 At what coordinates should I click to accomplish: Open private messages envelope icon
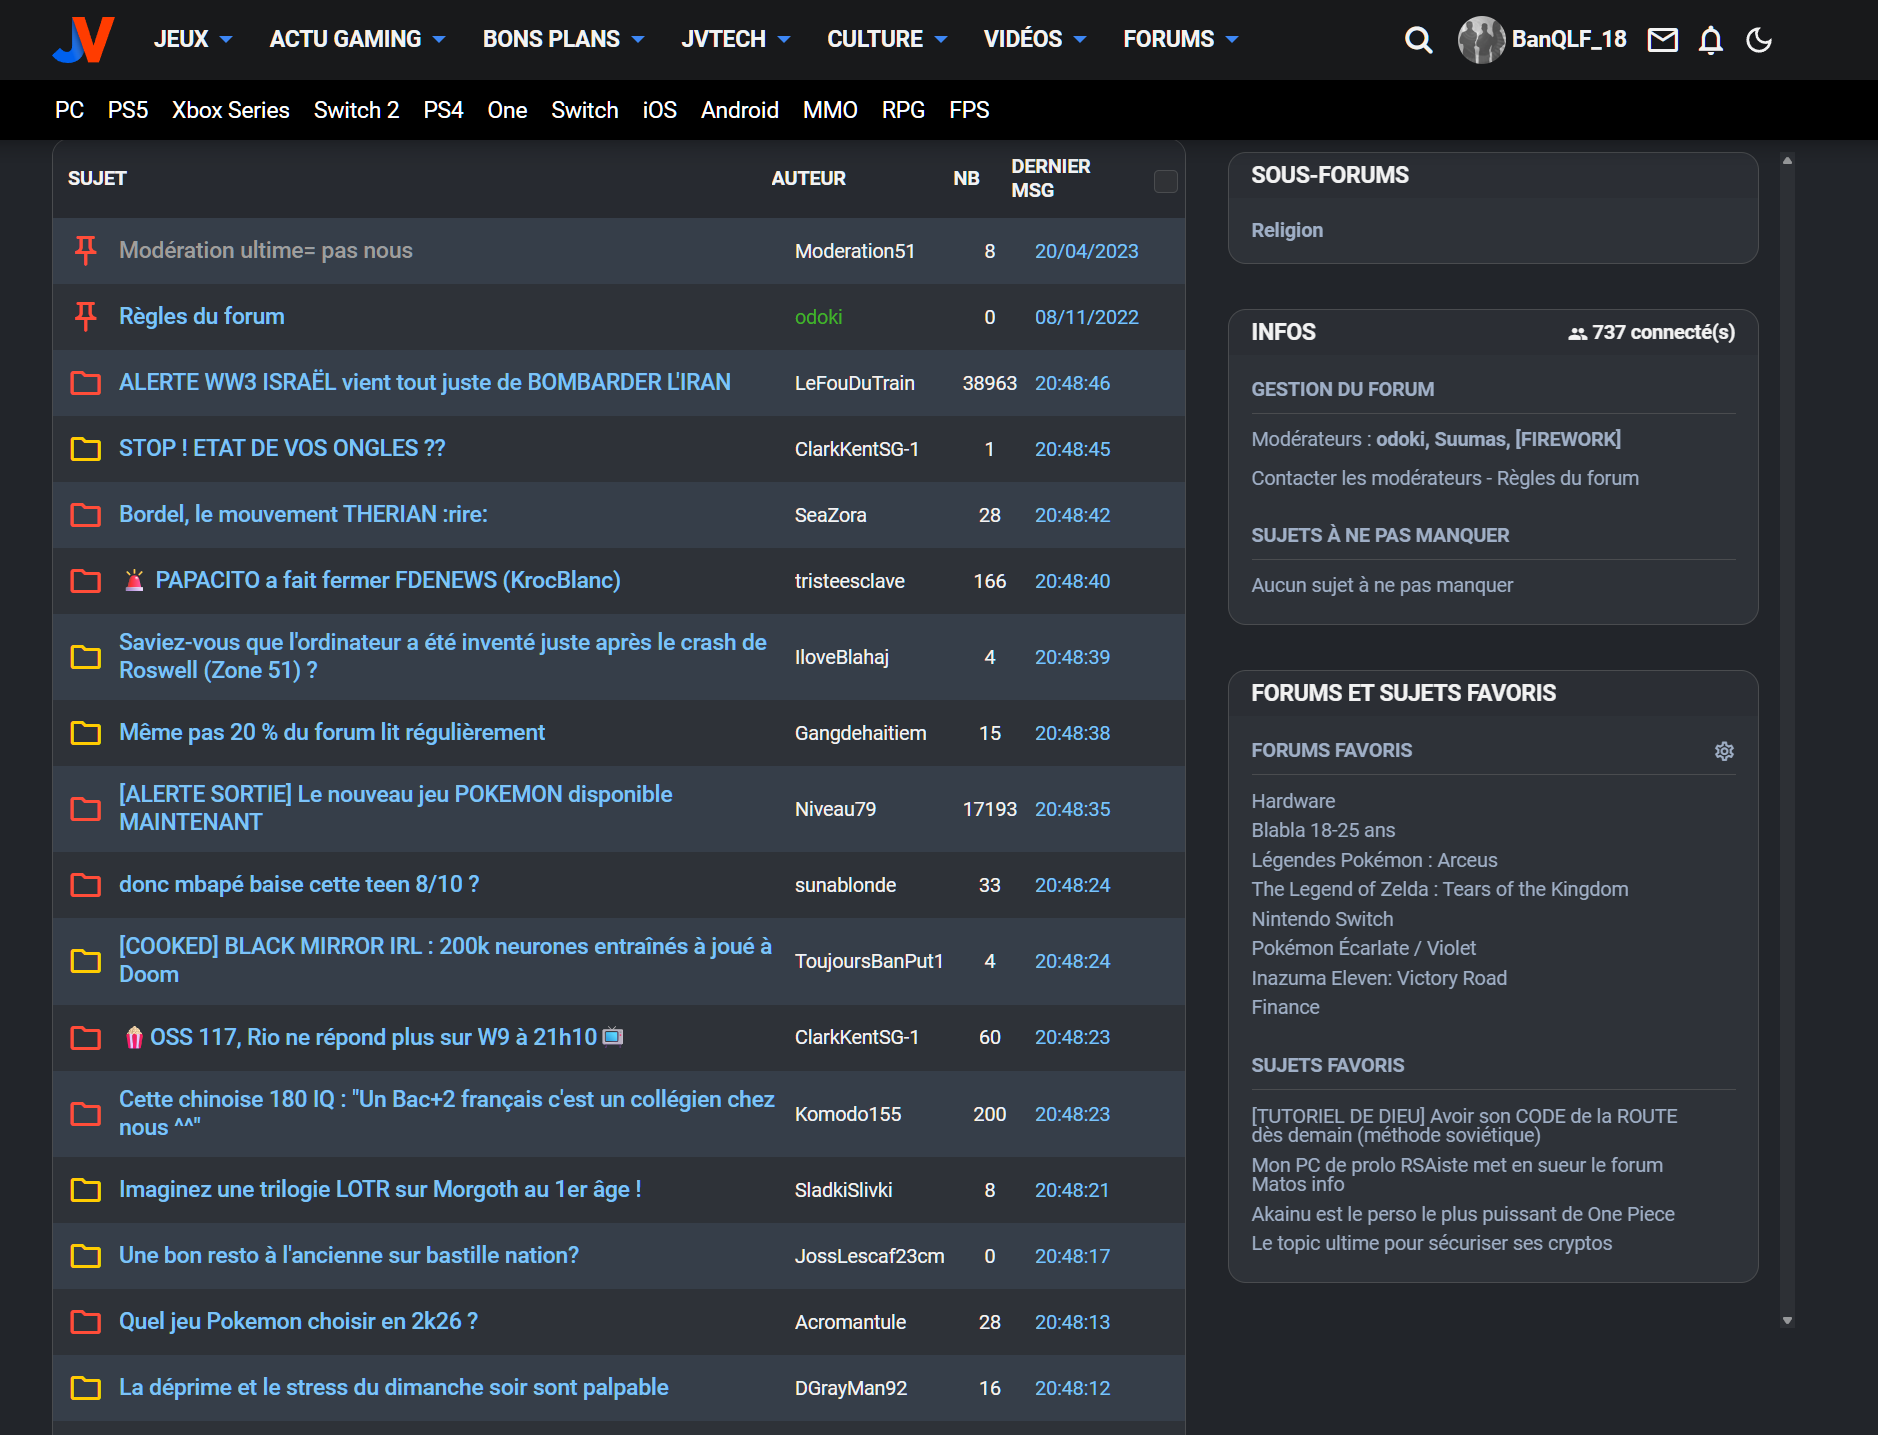(1662, 40)
